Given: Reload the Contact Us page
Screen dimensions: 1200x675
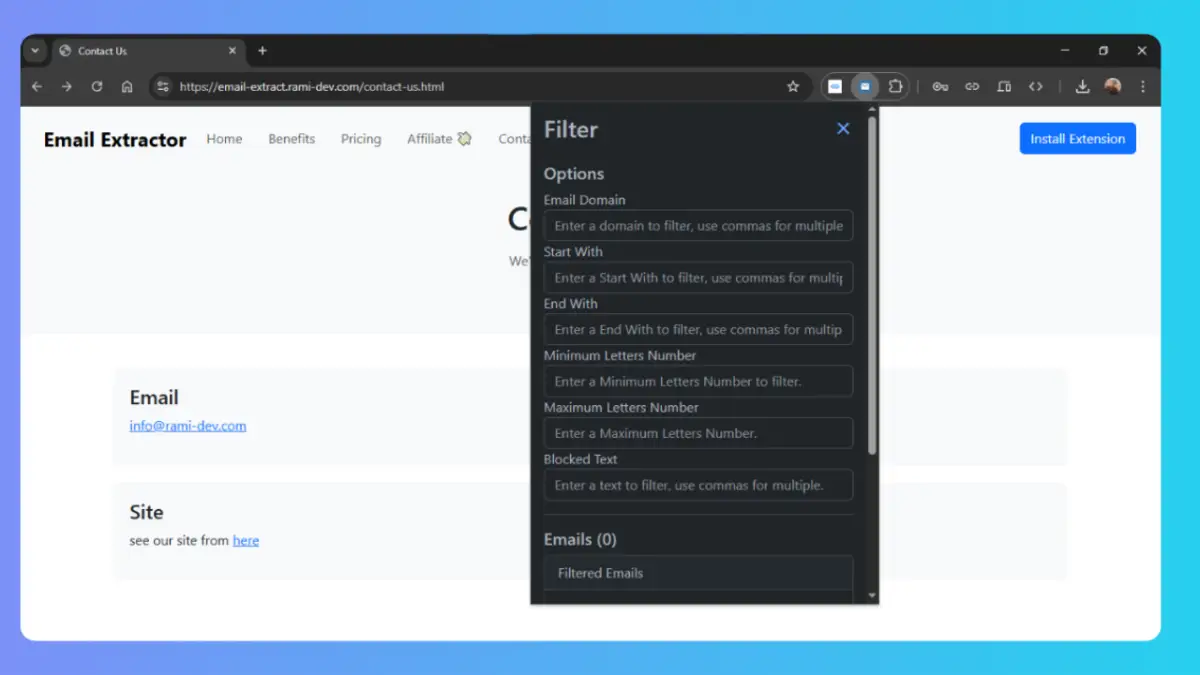Looking at the screenshot, I should [x=97, y=87].
